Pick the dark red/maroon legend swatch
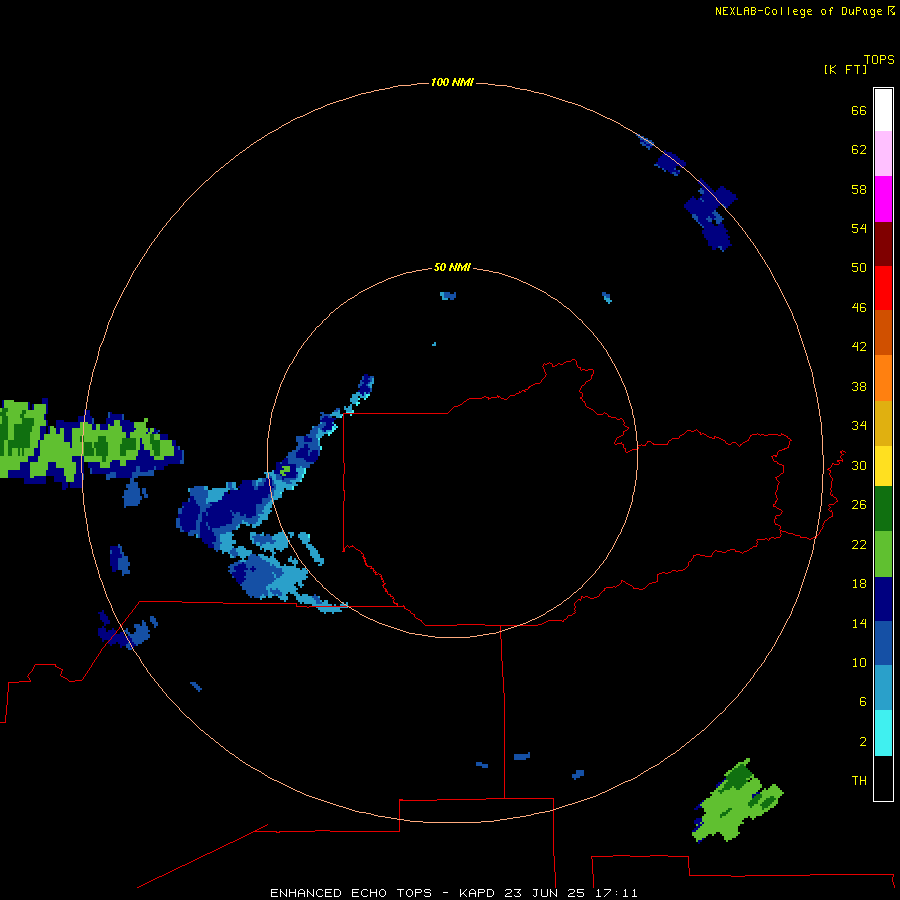The width and height of the screenshot is (900, 900). pos(883,244)
